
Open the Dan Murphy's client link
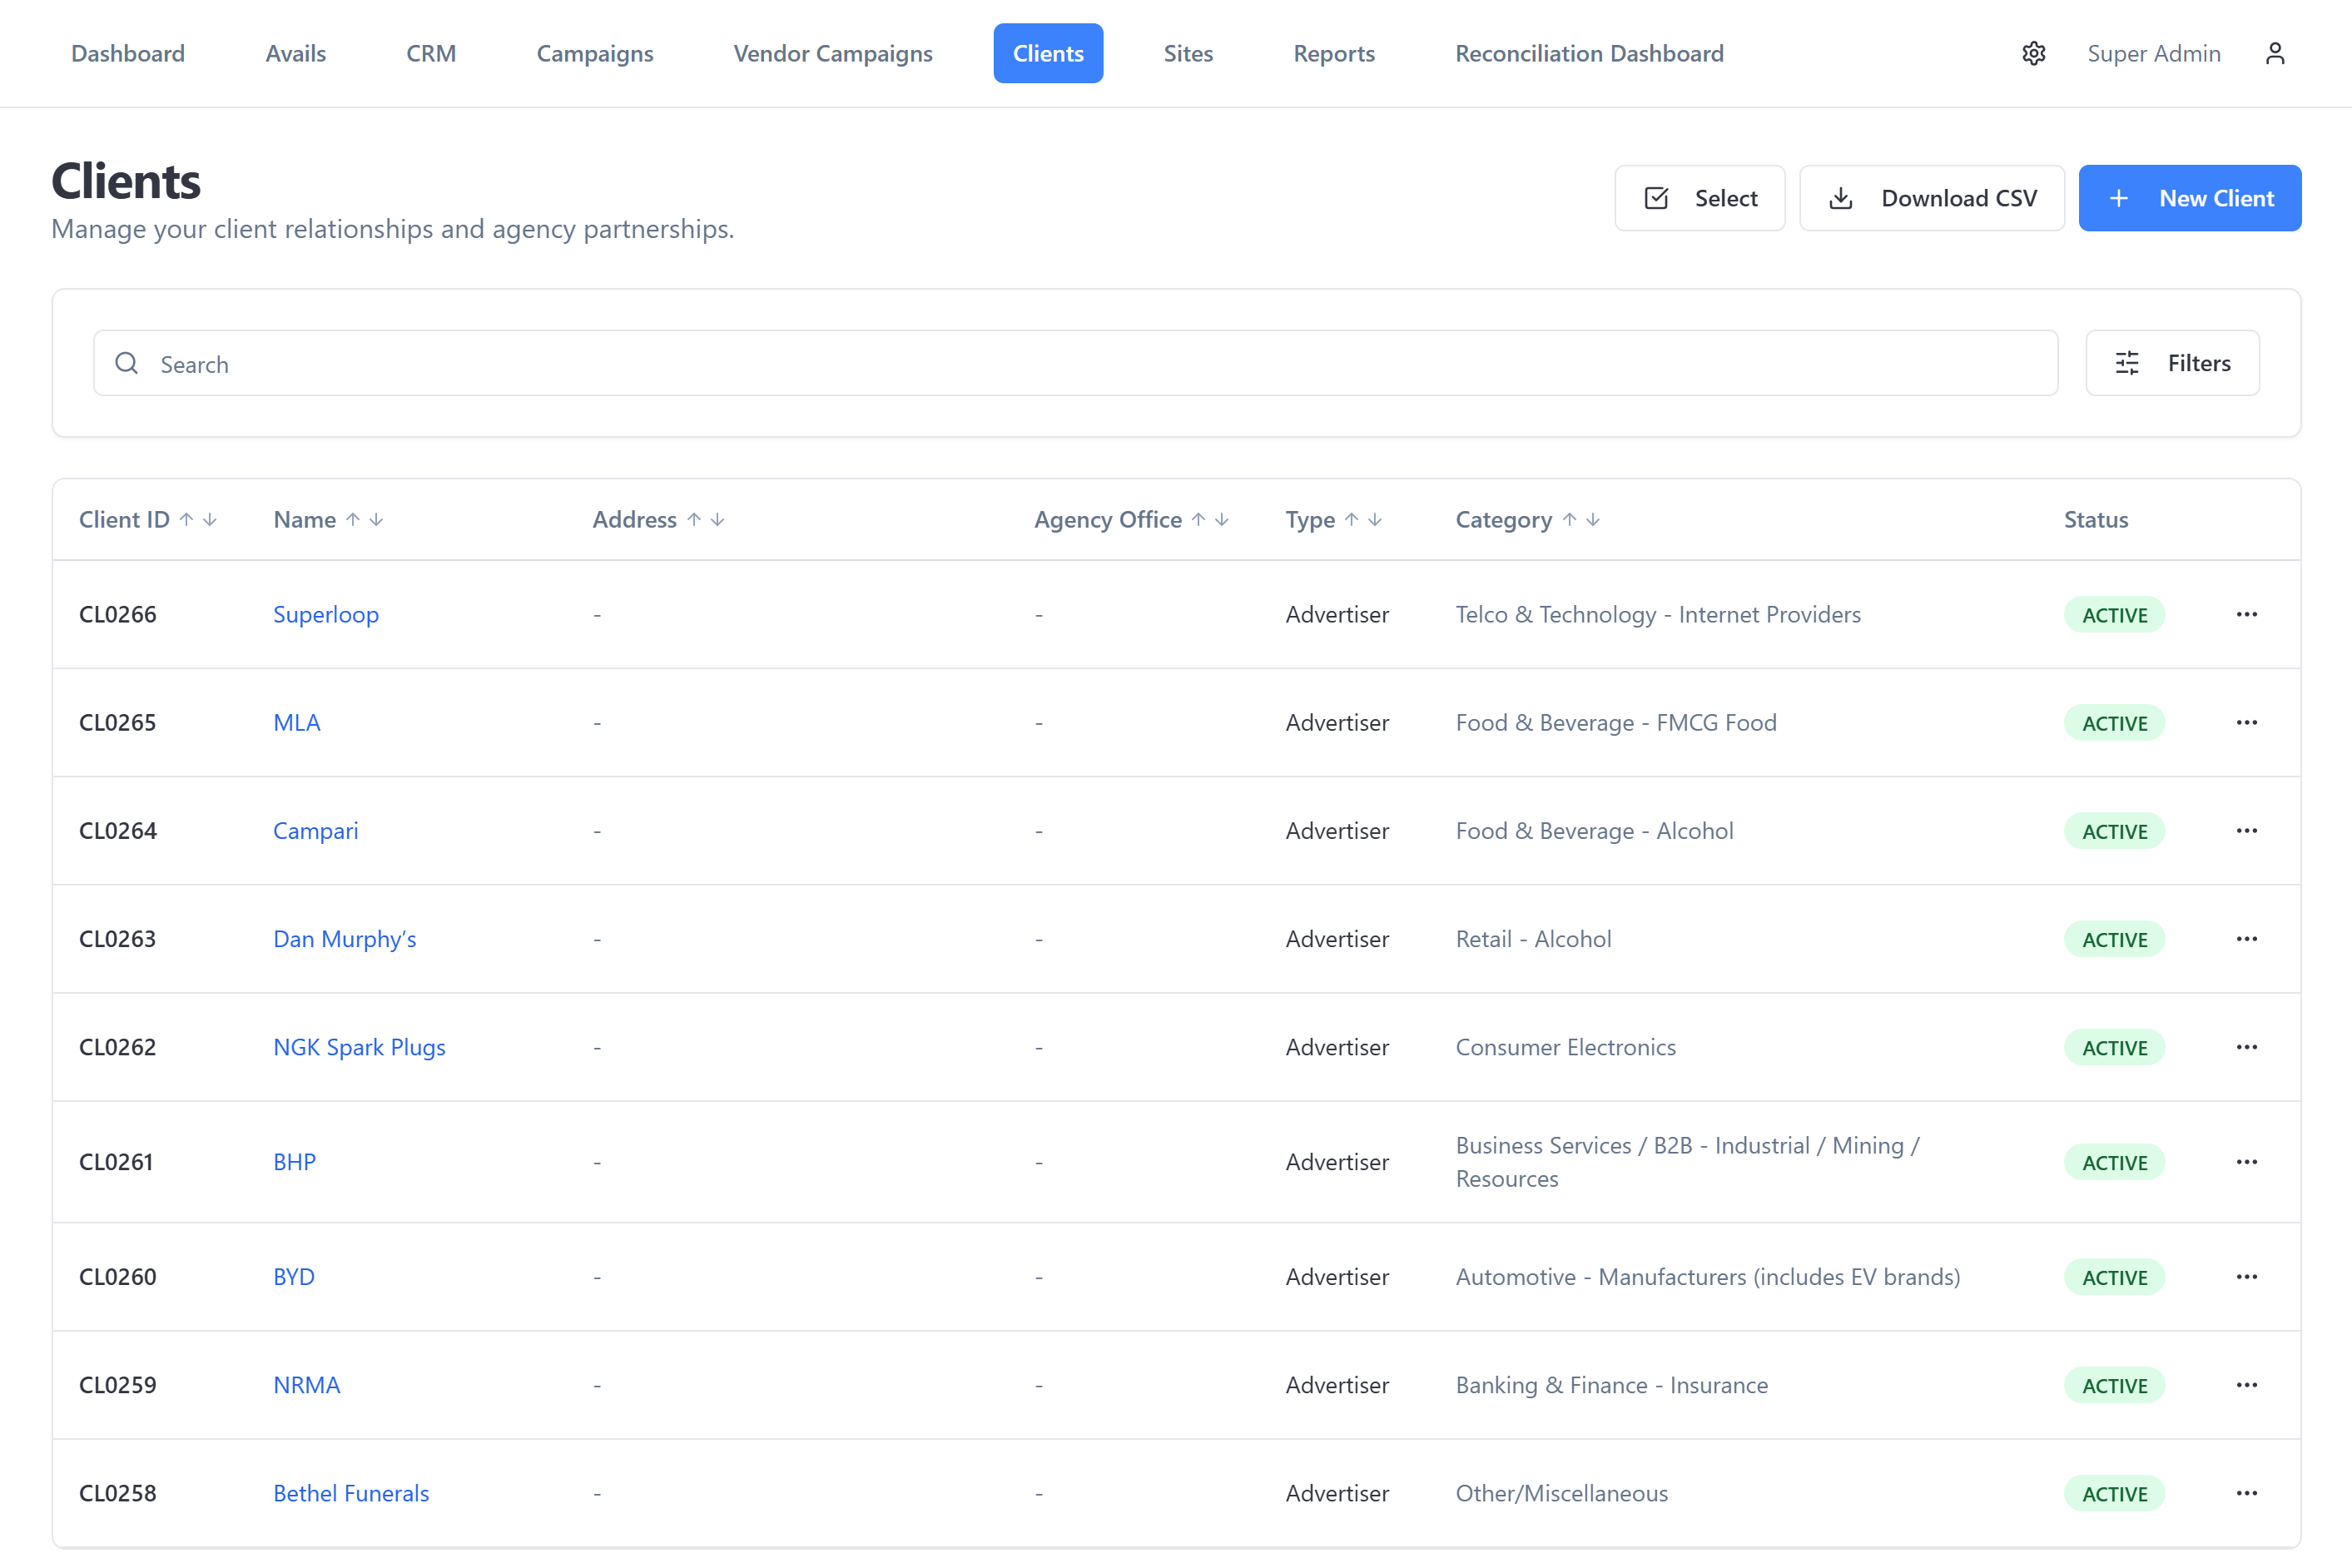(344, 939)
